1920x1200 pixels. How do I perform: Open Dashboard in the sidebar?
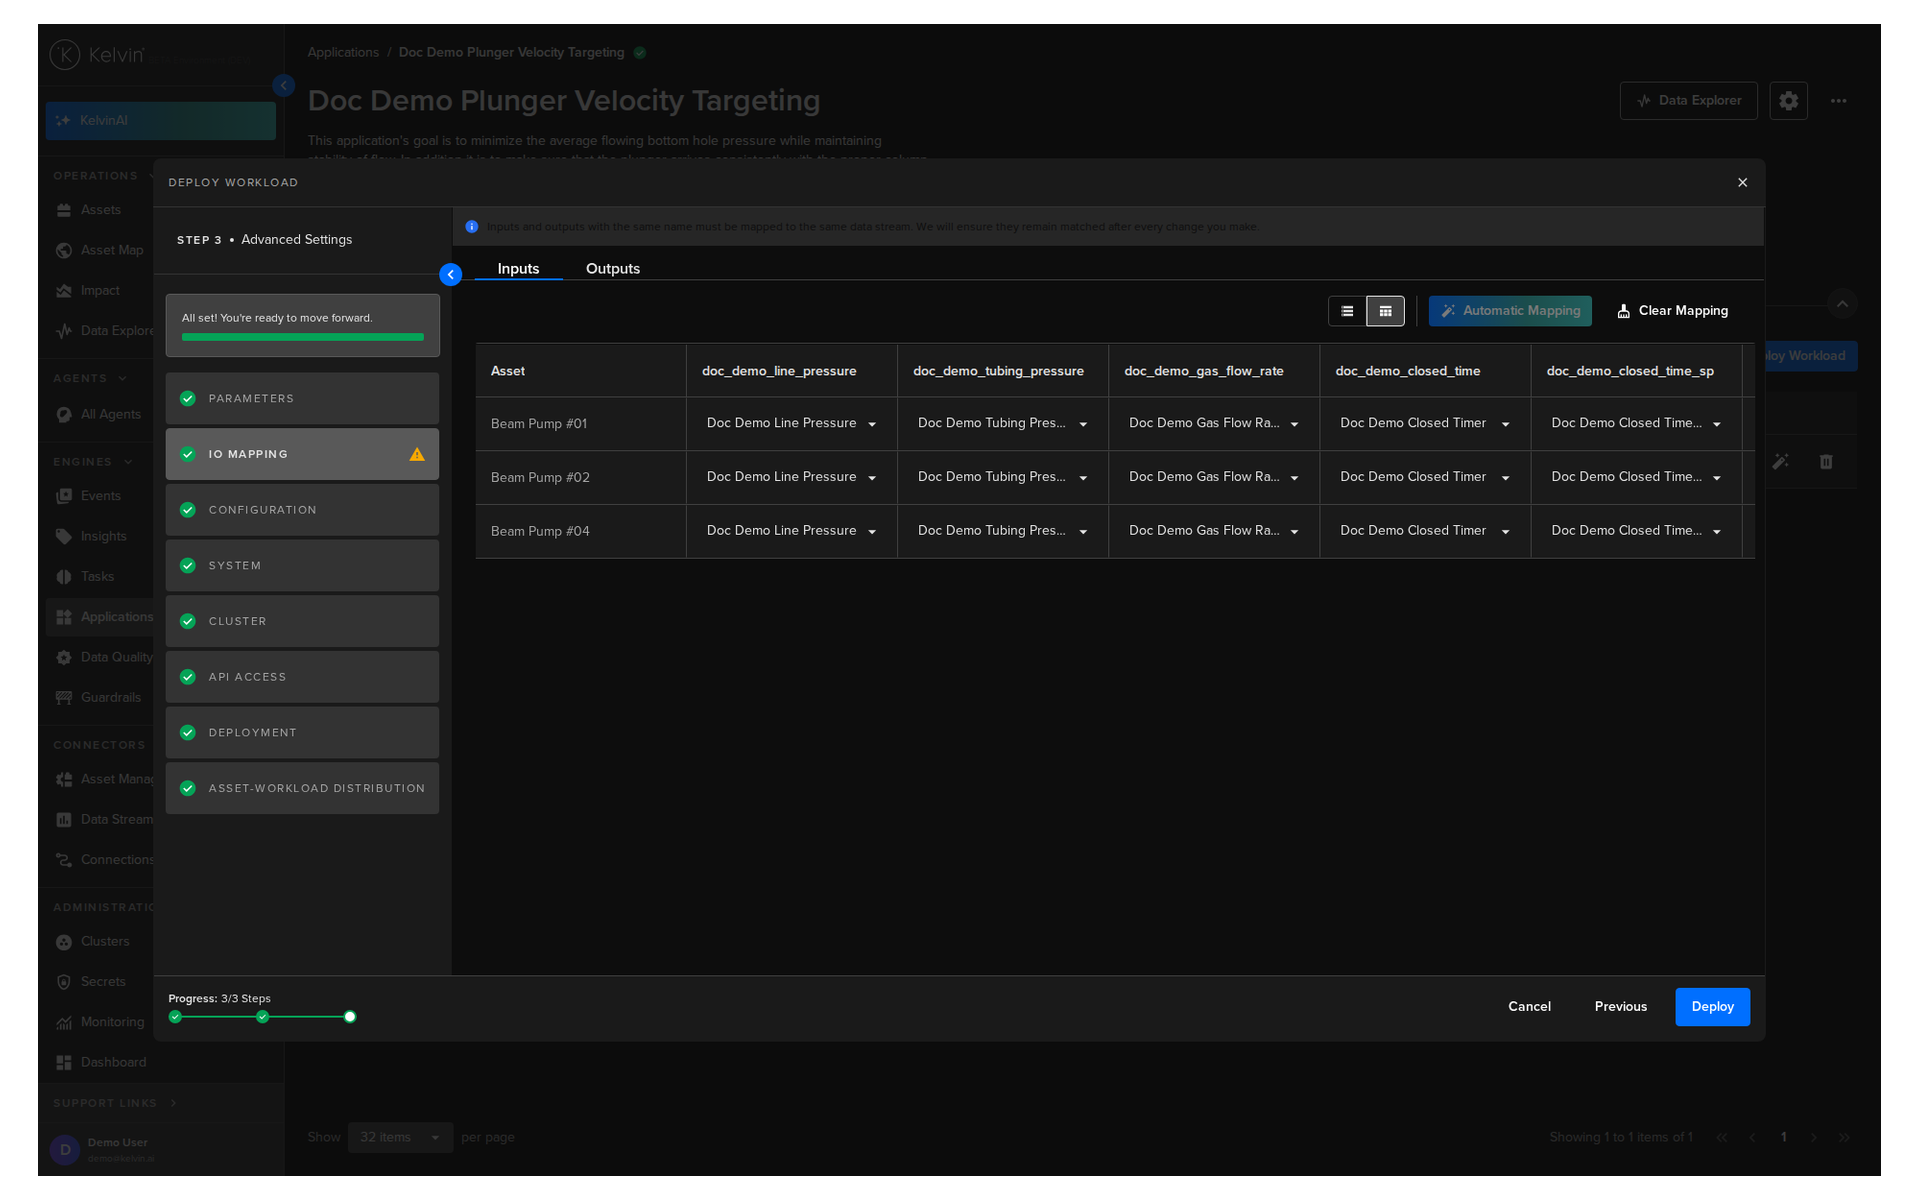click(x=100, y=1062)
